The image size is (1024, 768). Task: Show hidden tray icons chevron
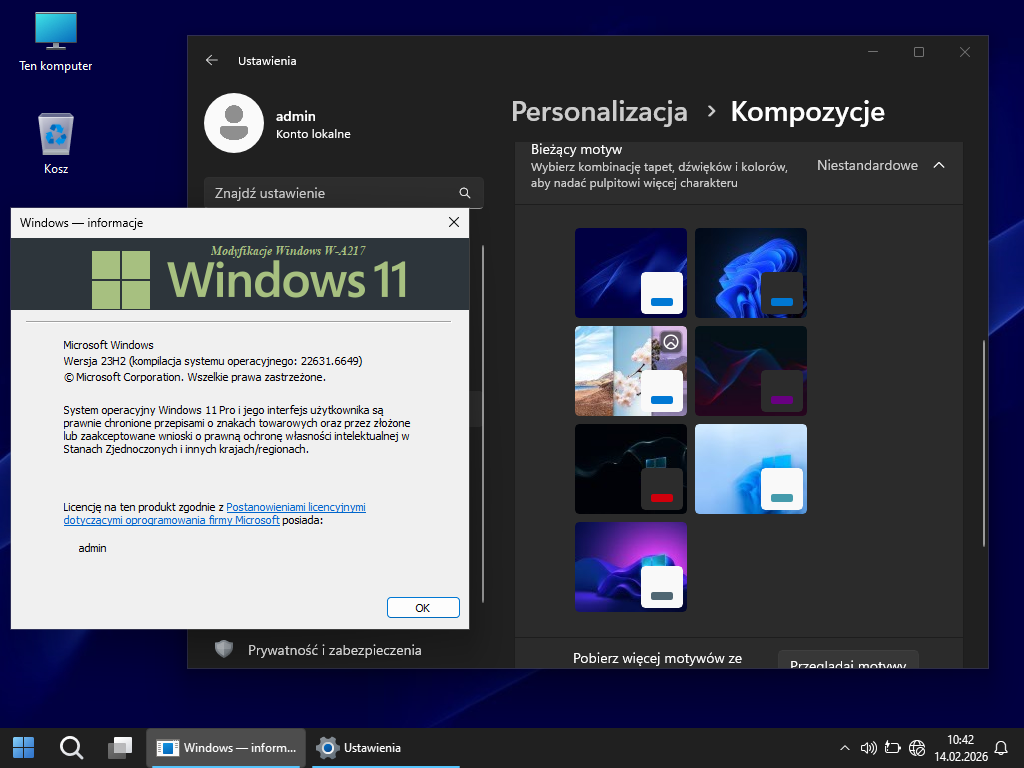click(845, 748)
